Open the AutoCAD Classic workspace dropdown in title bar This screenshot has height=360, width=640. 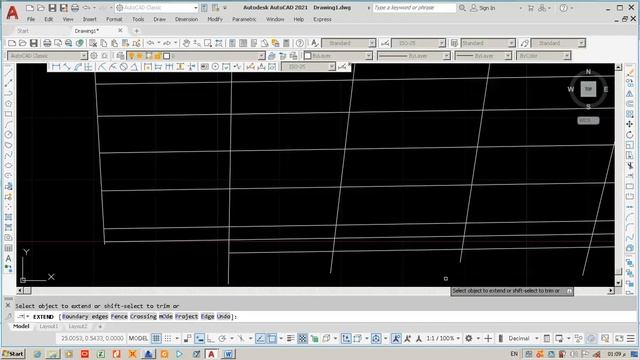pos(195,8)
